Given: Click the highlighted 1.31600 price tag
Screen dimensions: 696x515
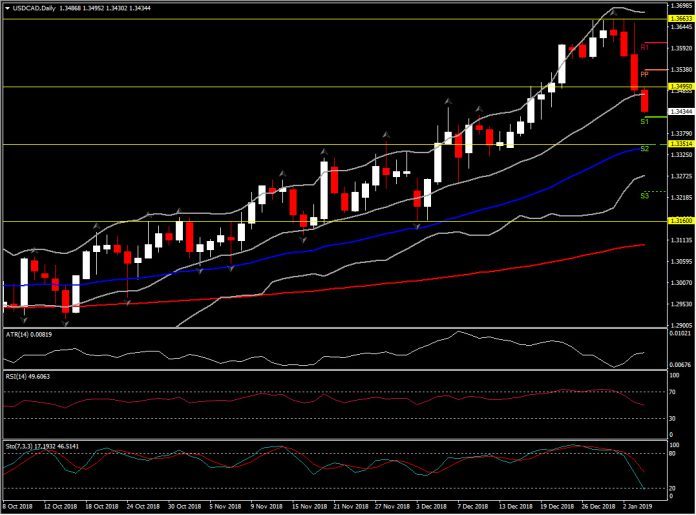Looking at the screenshot, I should (681, 221).
